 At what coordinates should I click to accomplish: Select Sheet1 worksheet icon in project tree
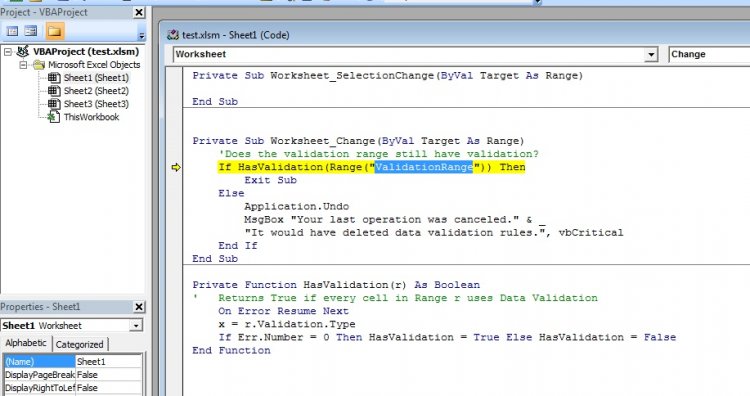point(54,77)
